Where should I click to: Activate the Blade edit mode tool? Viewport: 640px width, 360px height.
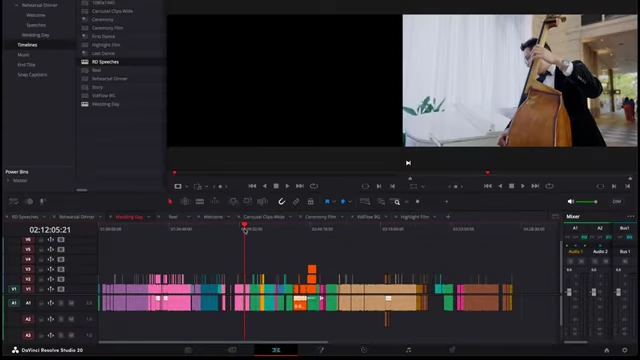pos(200,201)
